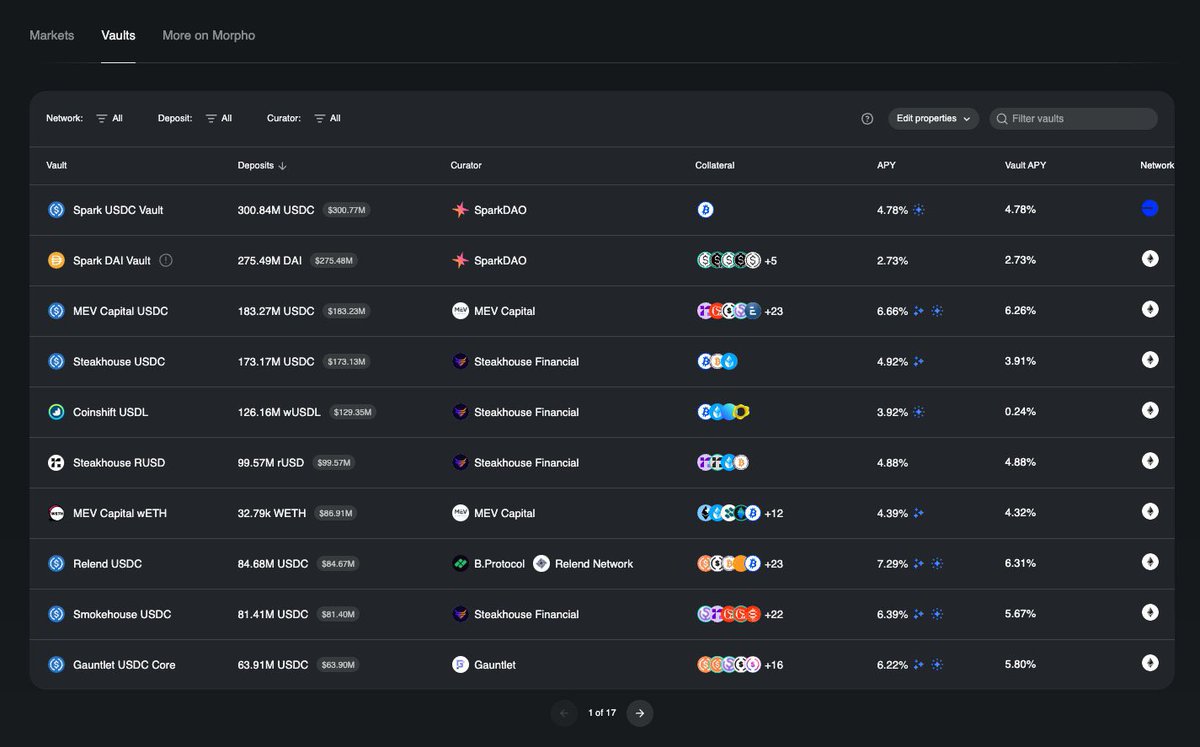Click the MEV Capital USDC token icon
Image resolution: width=1200 pixels, height=747 pixels.
[56, 311]
